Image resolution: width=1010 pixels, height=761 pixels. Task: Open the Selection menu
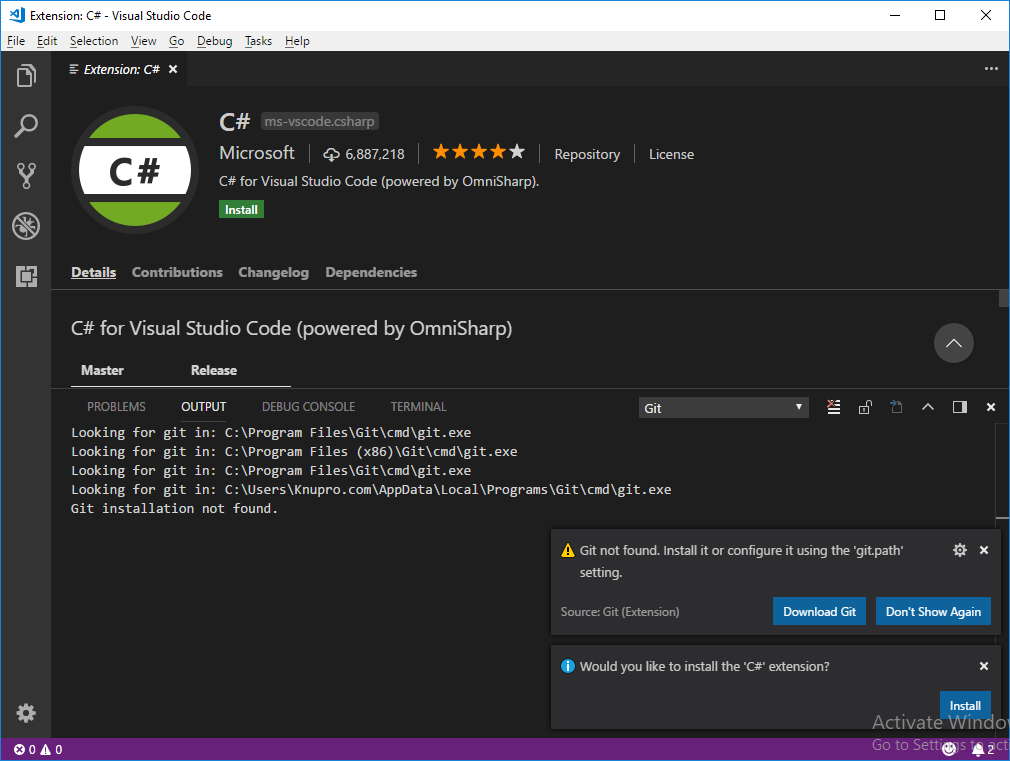(x=94, y=41)
